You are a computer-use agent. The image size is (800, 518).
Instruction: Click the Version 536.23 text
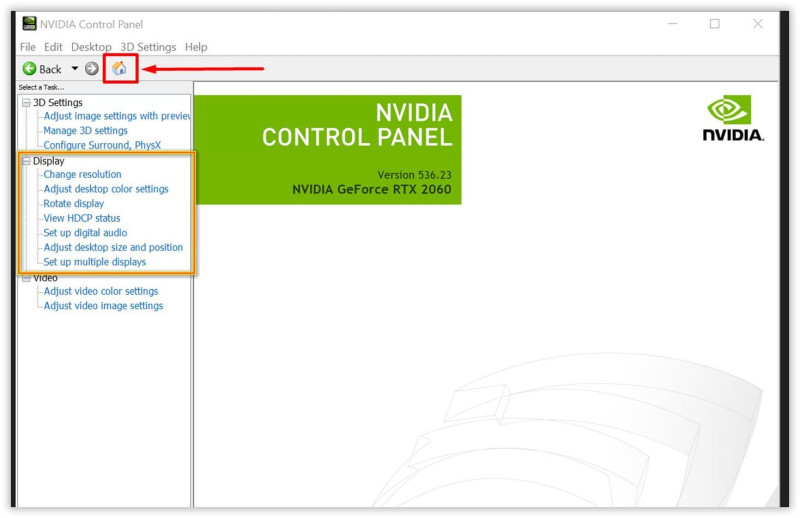click(x=414, y=175)
